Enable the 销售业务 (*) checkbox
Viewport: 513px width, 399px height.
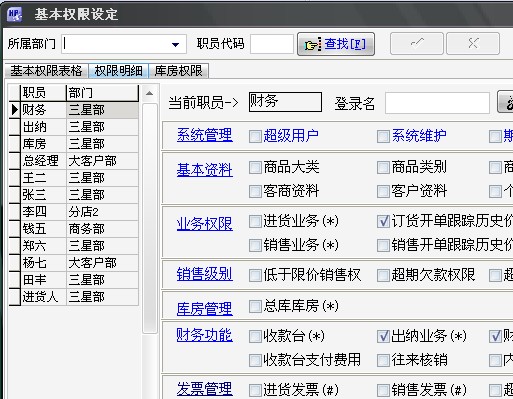[x=255, y=245]
